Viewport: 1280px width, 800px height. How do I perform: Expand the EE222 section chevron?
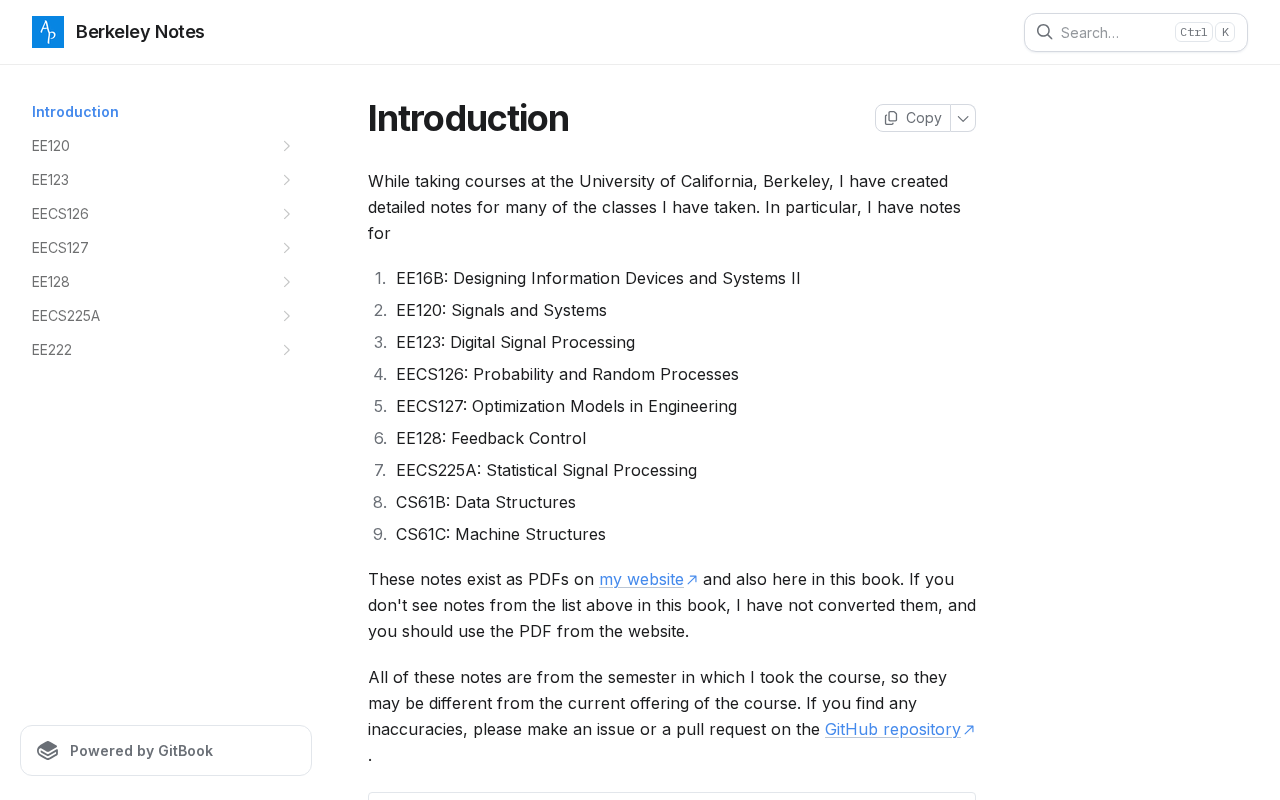(x=287, y=350)
